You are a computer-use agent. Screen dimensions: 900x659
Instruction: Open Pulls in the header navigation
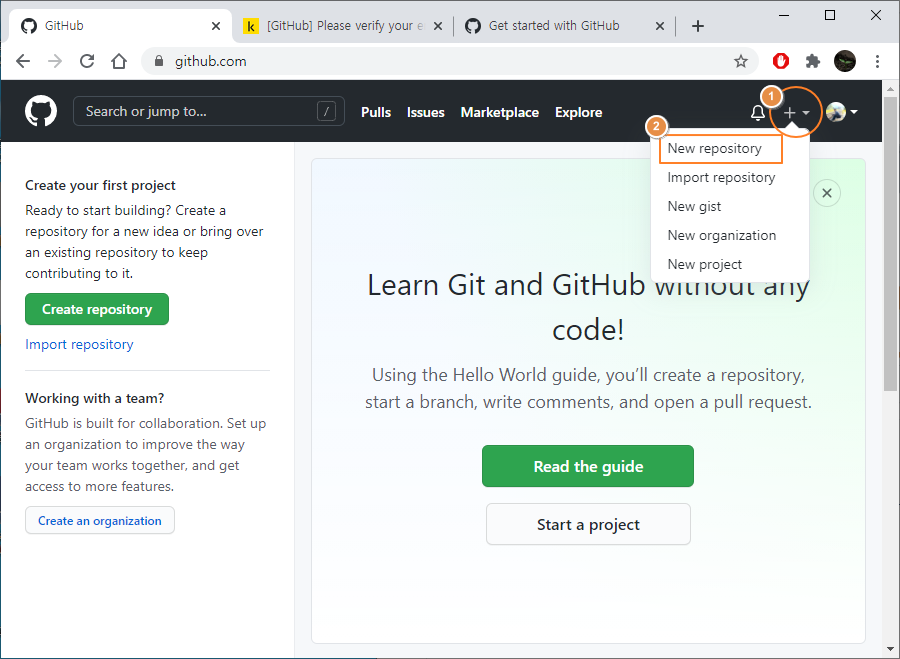pos(376,113)
